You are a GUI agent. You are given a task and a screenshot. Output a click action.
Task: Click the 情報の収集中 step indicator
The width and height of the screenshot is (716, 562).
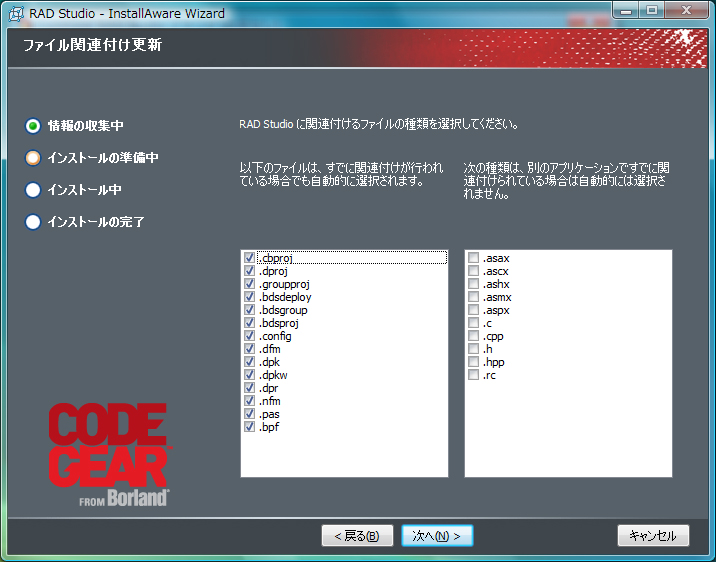[x=33, y=126]
